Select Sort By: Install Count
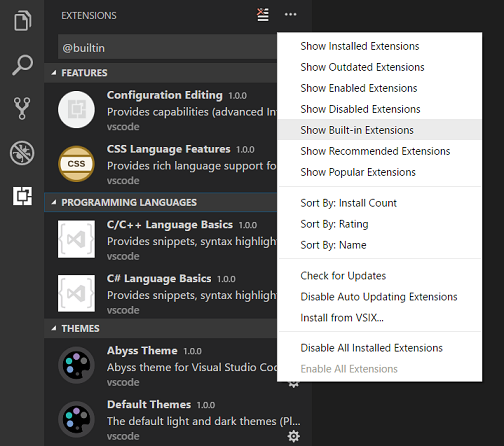The image size is (504, 446). point(379,203)
